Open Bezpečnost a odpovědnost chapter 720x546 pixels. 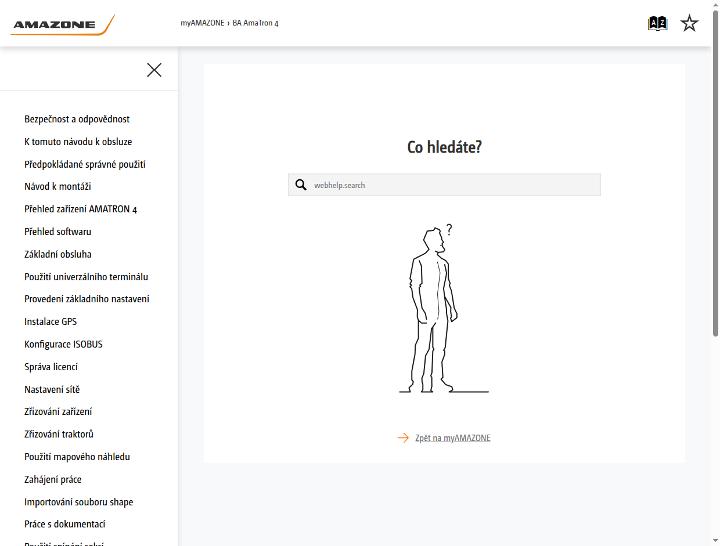(77, 119)
